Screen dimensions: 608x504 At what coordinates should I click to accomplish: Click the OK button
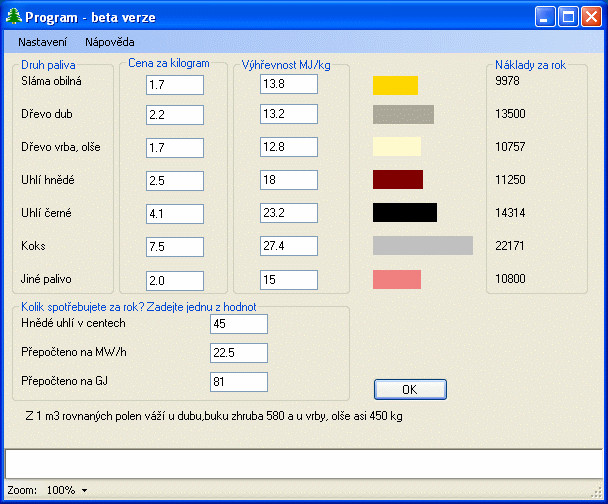point(410,389)
